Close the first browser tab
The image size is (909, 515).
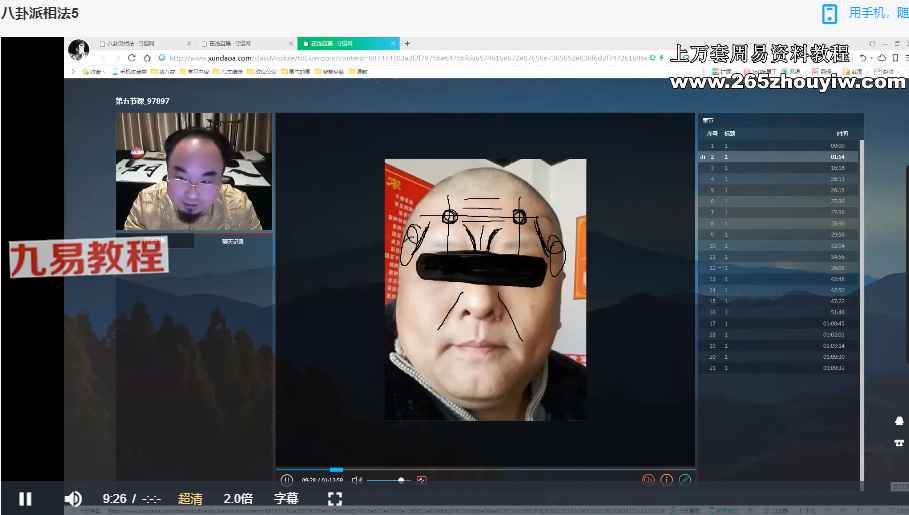click(x=189, y=43)
